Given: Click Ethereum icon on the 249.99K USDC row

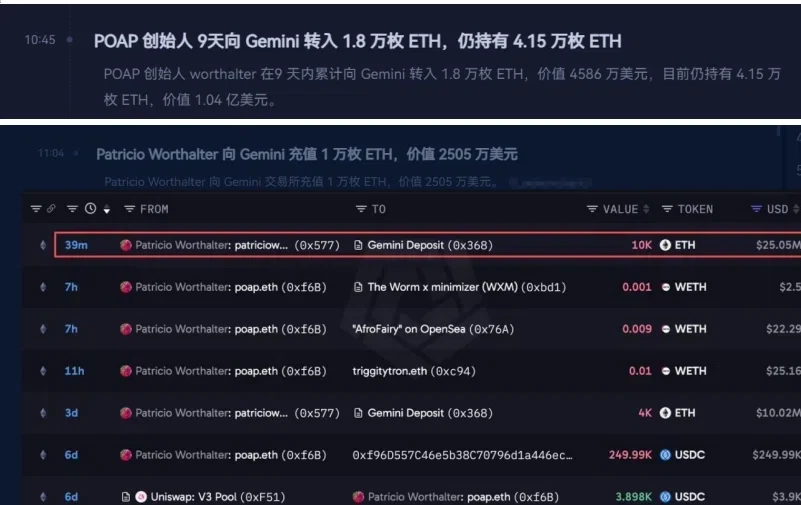Looking at the screenshot, I should (x=43, y=455).
